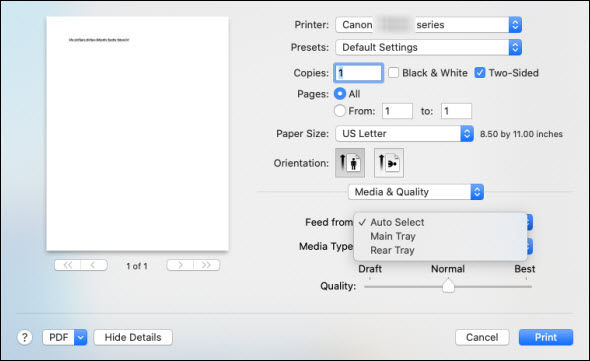Jump to last page in preview
590x361 pixels.
pos(207,265)
